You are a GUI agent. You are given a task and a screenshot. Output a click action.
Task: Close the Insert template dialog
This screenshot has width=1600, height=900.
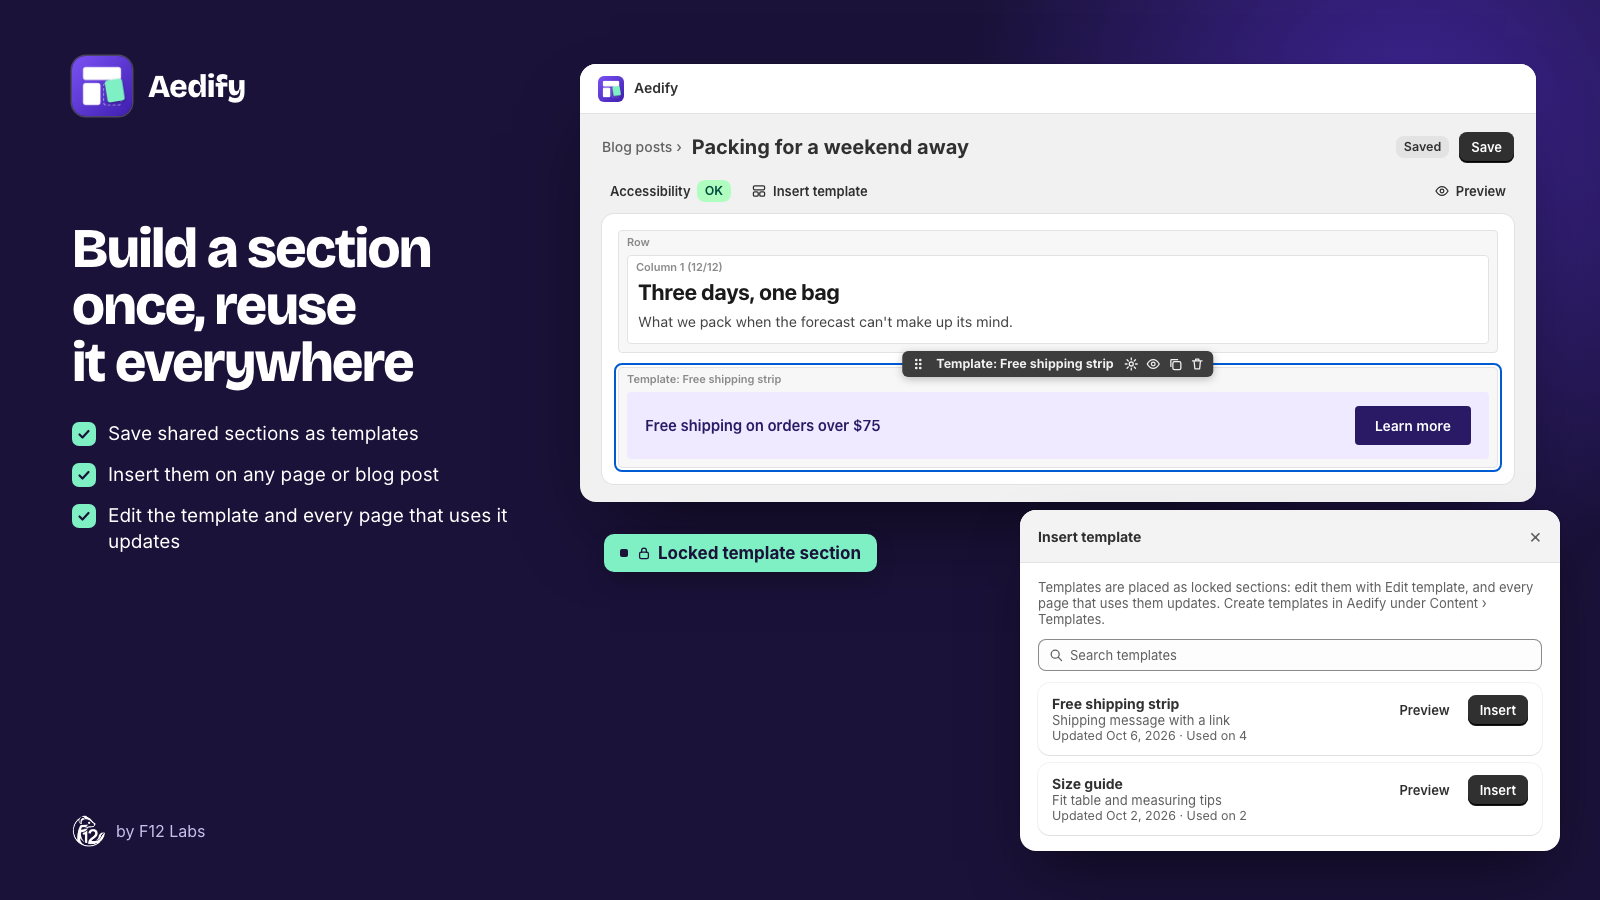click(x=1535, y=537)
